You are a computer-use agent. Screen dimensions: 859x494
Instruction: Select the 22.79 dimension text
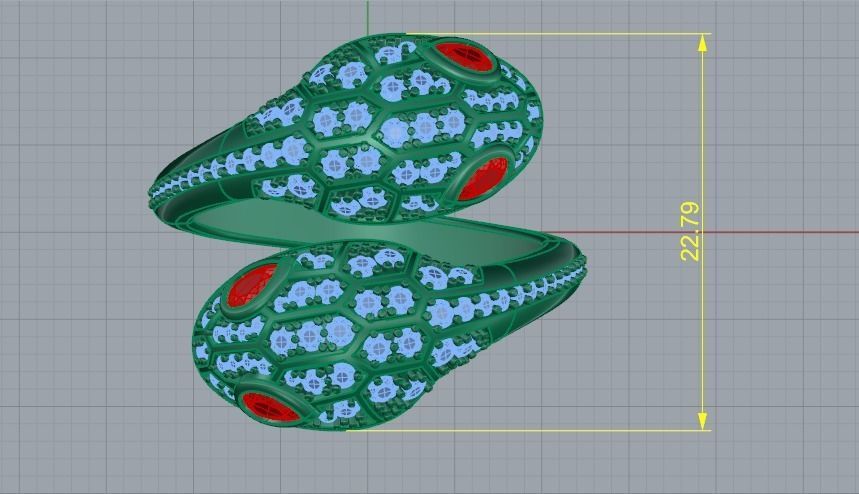click(x=691, y=231)
